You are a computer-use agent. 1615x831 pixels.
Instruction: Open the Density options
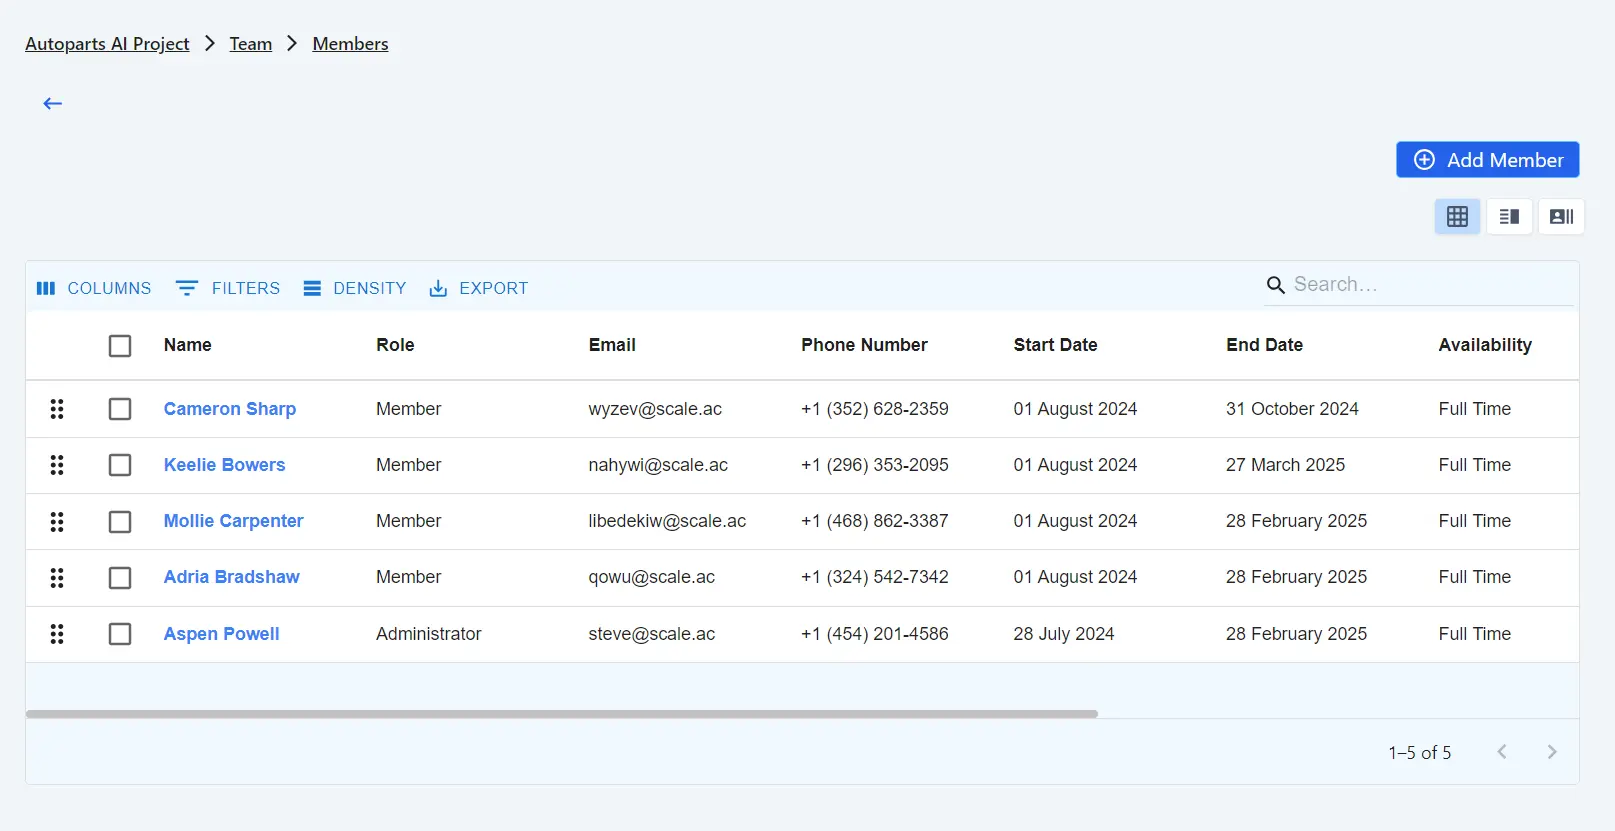point(355,288)
